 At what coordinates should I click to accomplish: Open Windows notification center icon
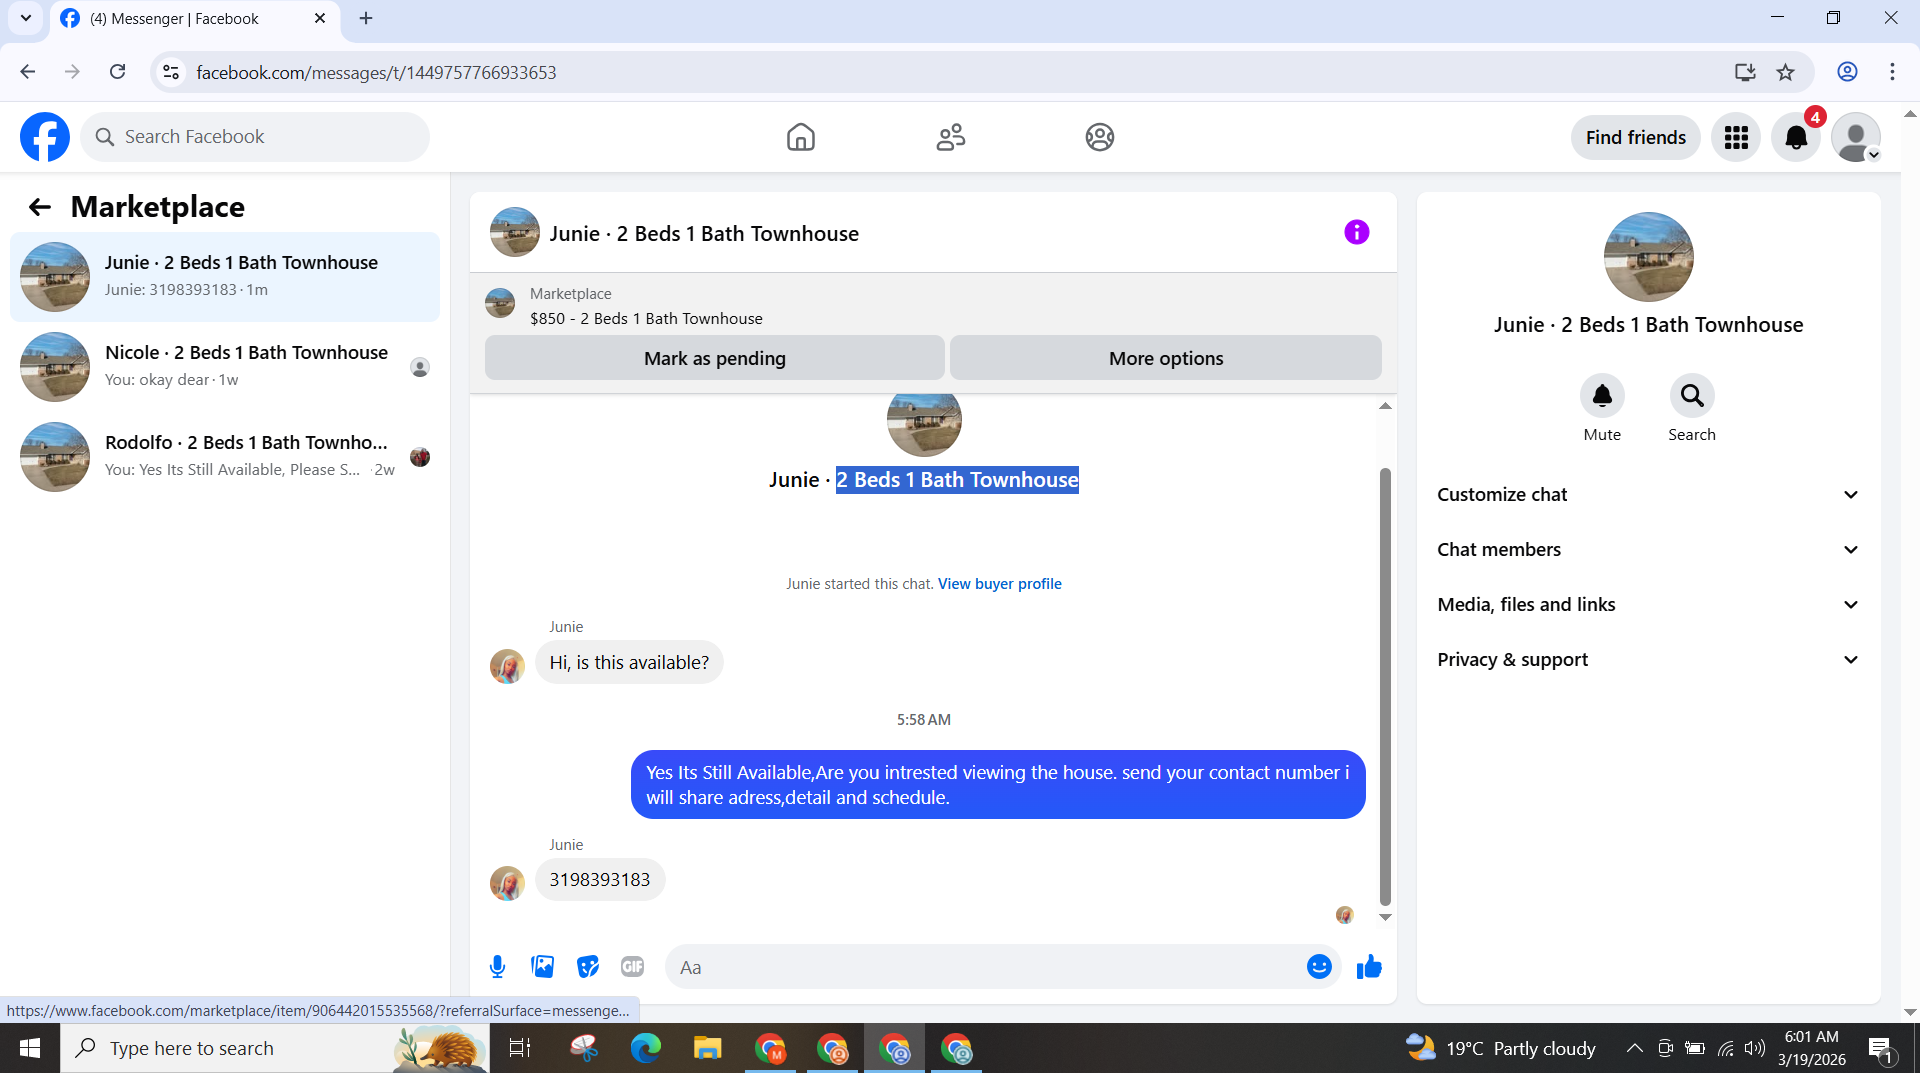(1882, 1048)
